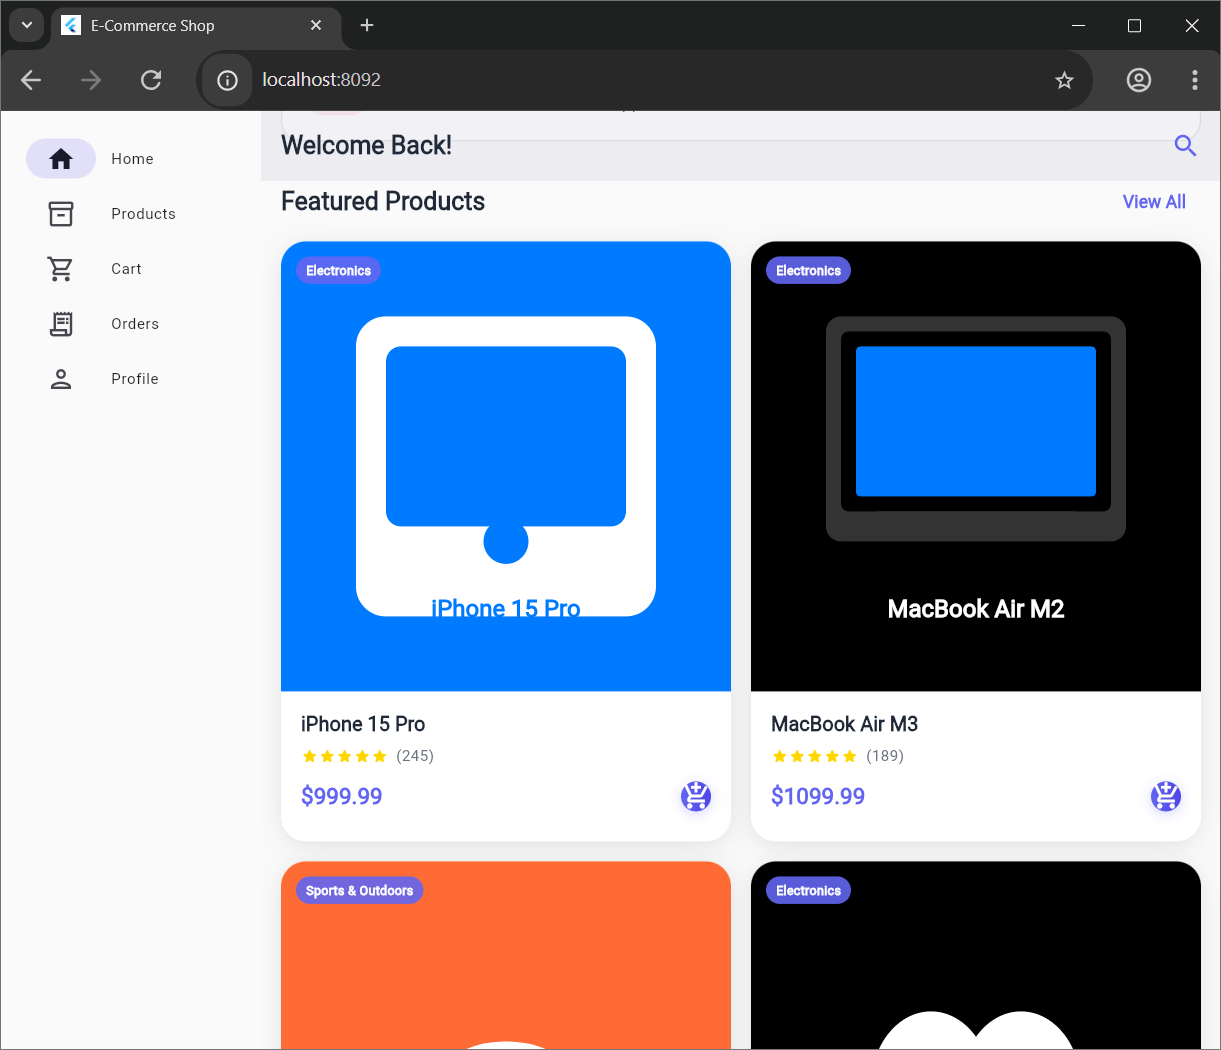Open the Products section via its sidebar icon
The image size is (1221, 1050).
click(x=61, y=213)
